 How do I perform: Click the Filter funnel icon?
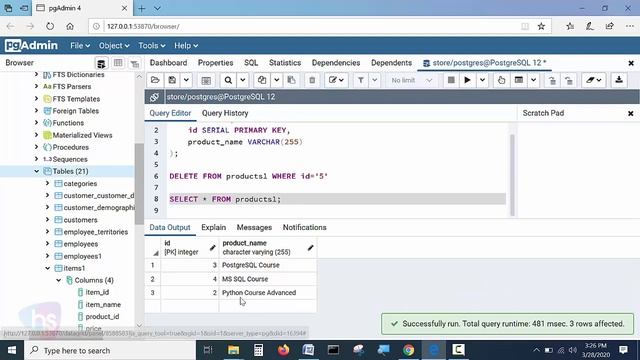coord(361,80)
